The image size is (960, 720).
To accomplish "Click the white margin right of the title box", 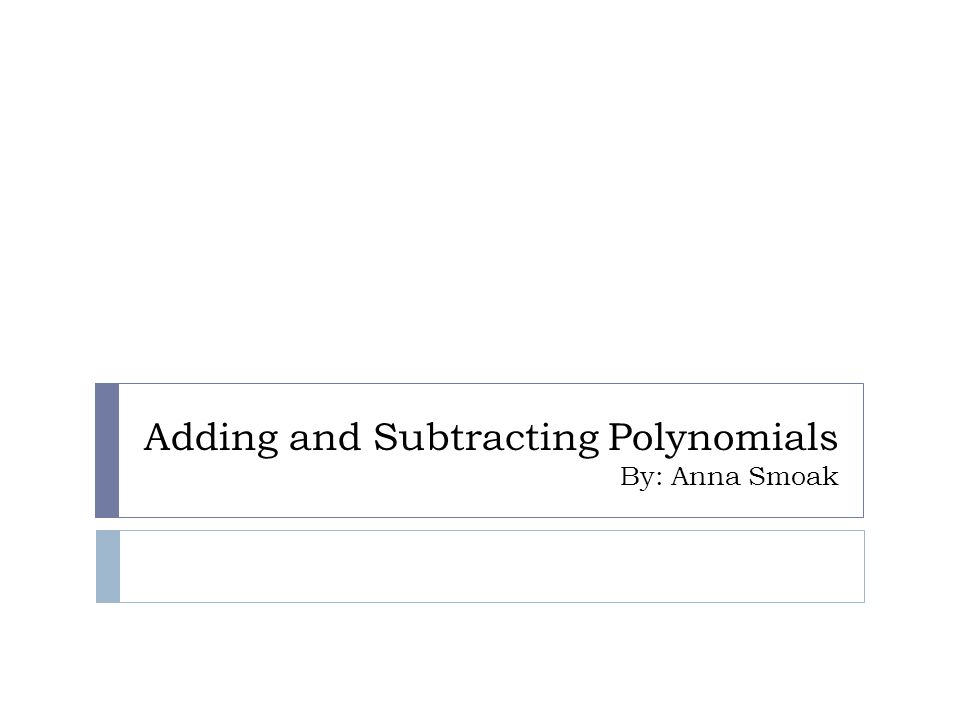I will coord(912,450).
